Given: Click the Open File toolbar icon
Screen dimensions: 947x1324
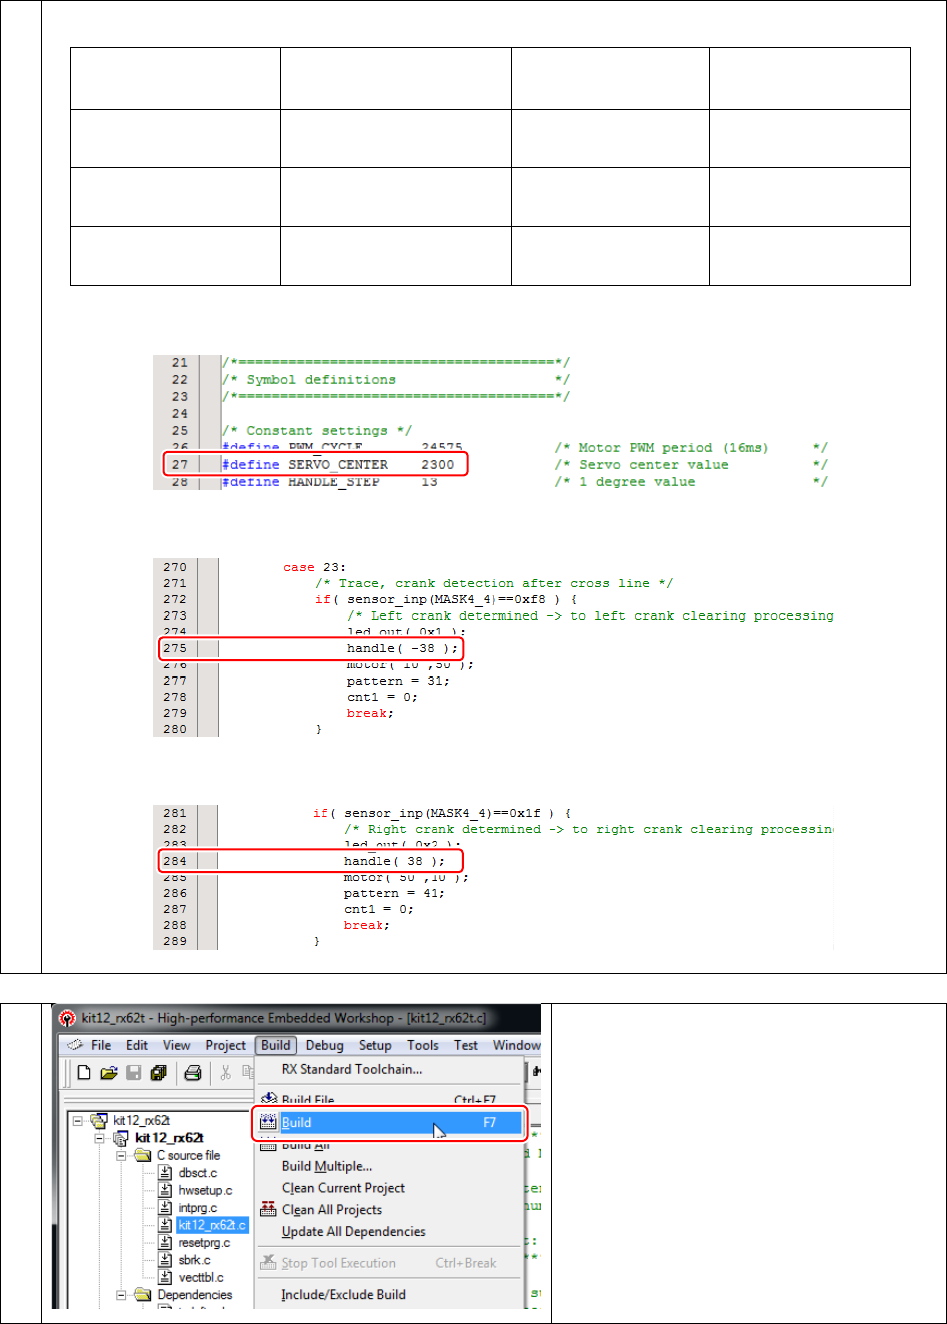Looking at the screenshot, I should [109, 1073].
